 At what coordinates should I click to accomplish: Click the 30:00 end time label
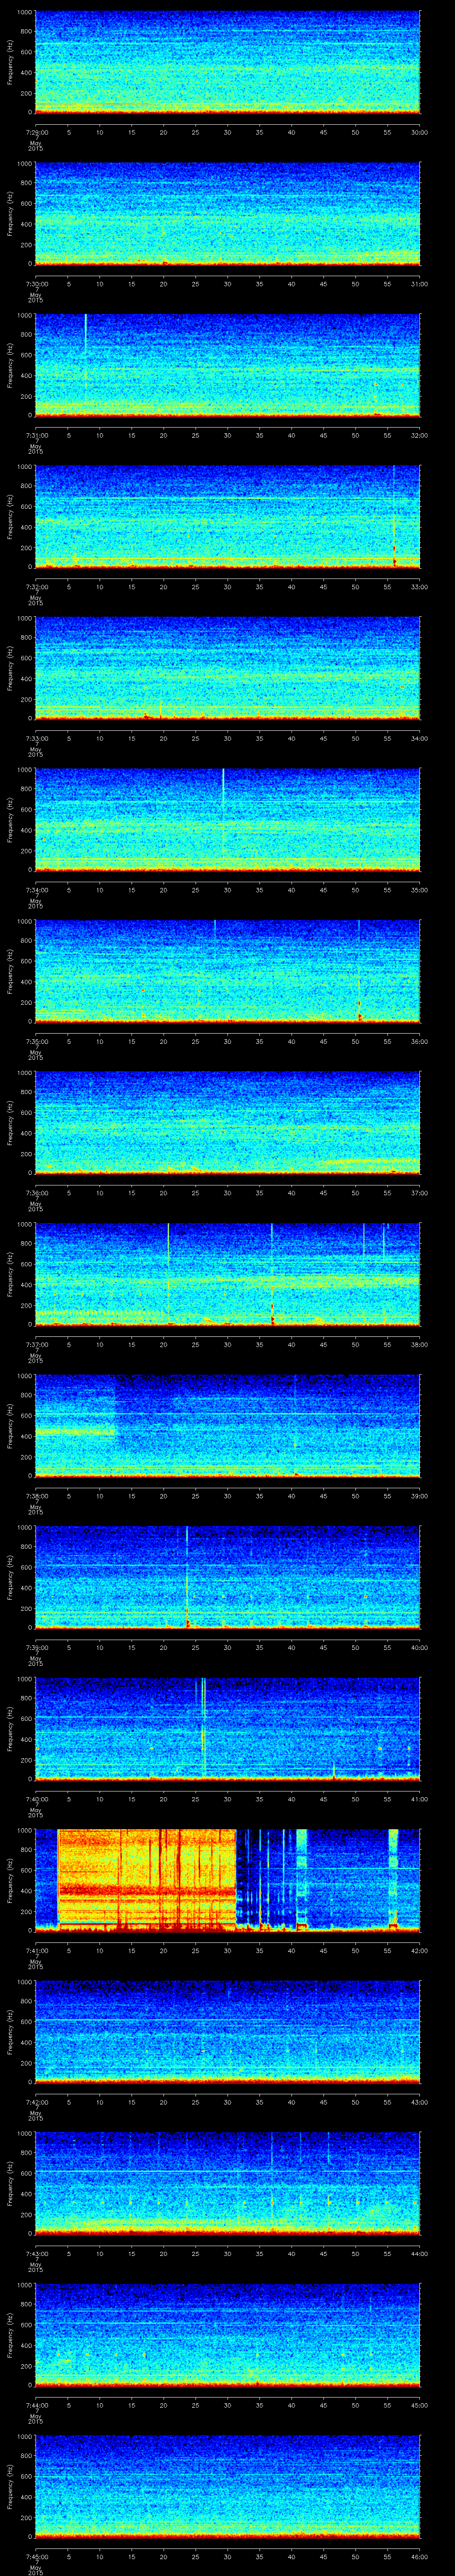point(419,132)
